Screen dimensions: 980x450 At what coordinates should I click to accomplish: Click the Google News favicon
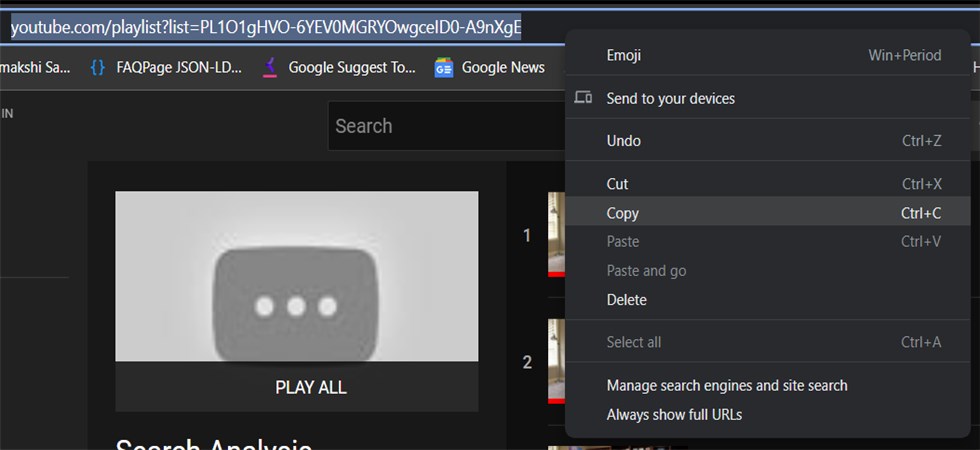[444, 68]
